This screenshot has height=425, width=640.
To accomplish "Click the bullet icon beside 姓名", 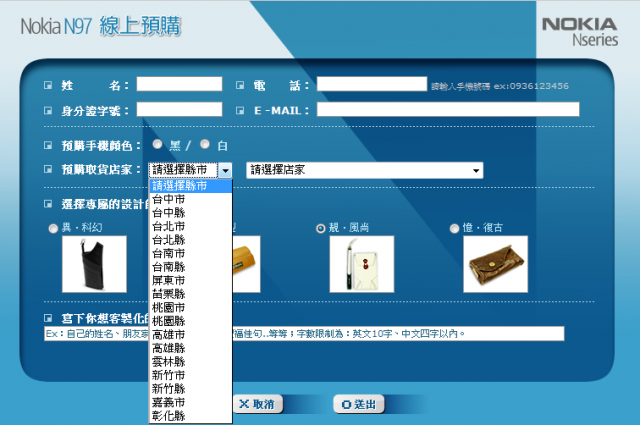I will [48, 85].
